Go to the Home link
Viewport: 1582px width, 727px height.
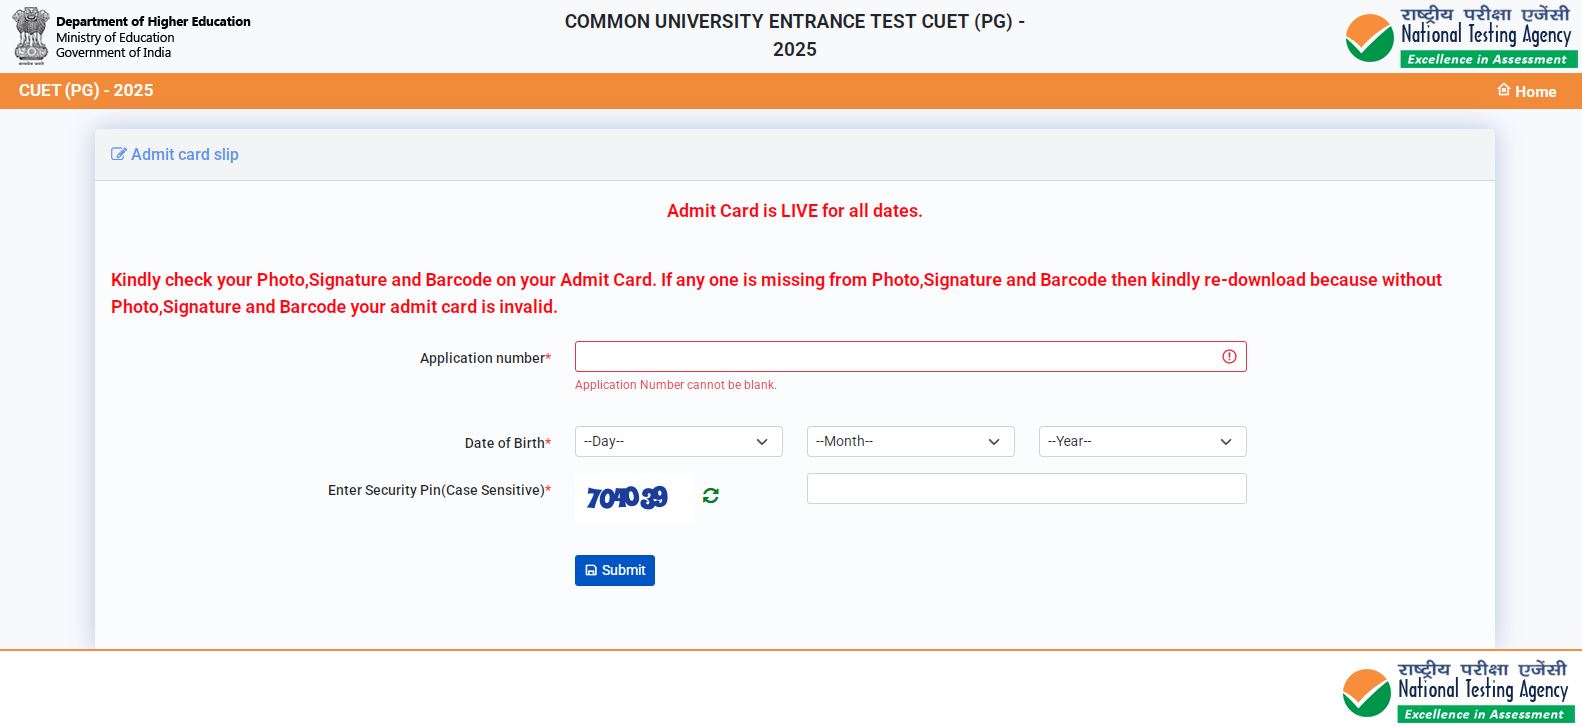coord(1535,92)
